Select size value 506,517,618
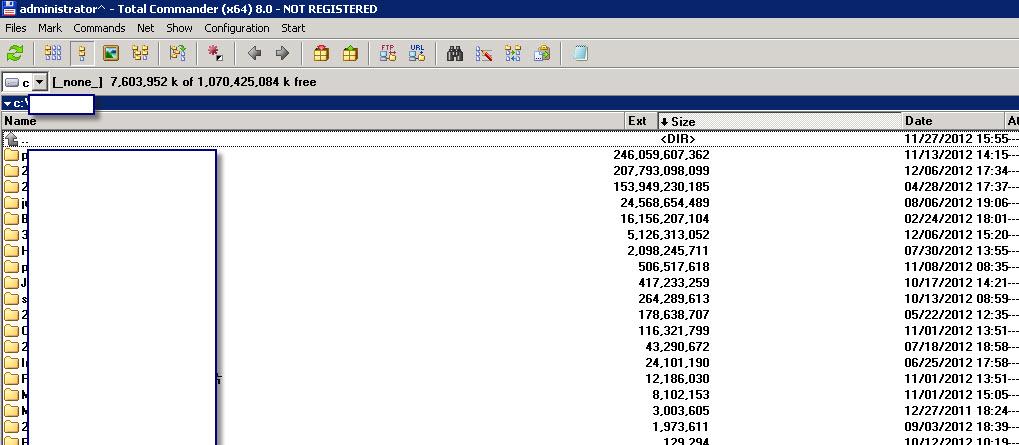Viewport: 1019px width, 445px height. 674,267
